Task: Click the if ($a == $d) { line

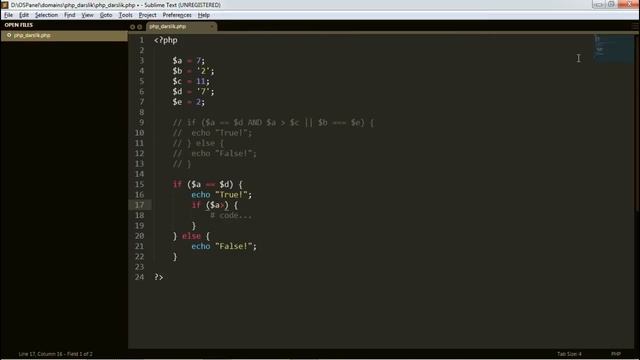Action: point(207,184)
